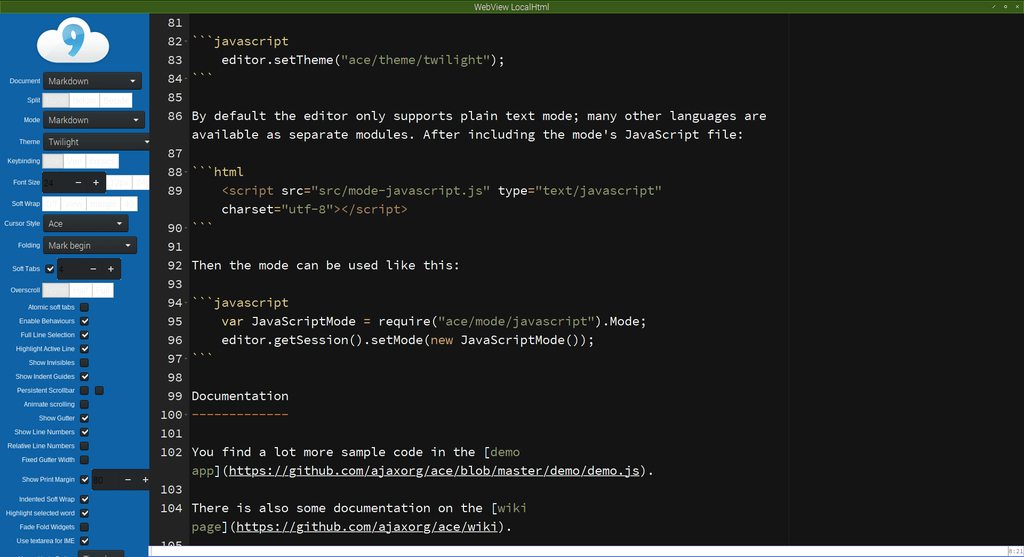The width and height of the screenshot is (1024, 557).
Task: Uncheck Indented Soft Wrap
Action: [x=84, y=500]
